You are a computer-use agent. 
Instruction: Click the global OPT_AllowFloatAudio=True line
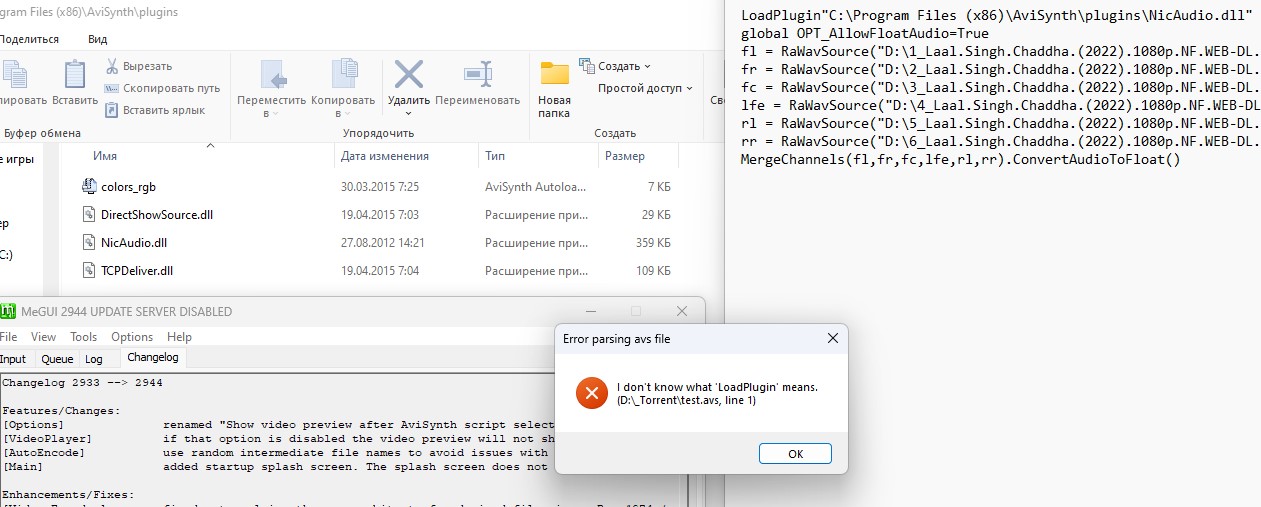pos(864,34)
